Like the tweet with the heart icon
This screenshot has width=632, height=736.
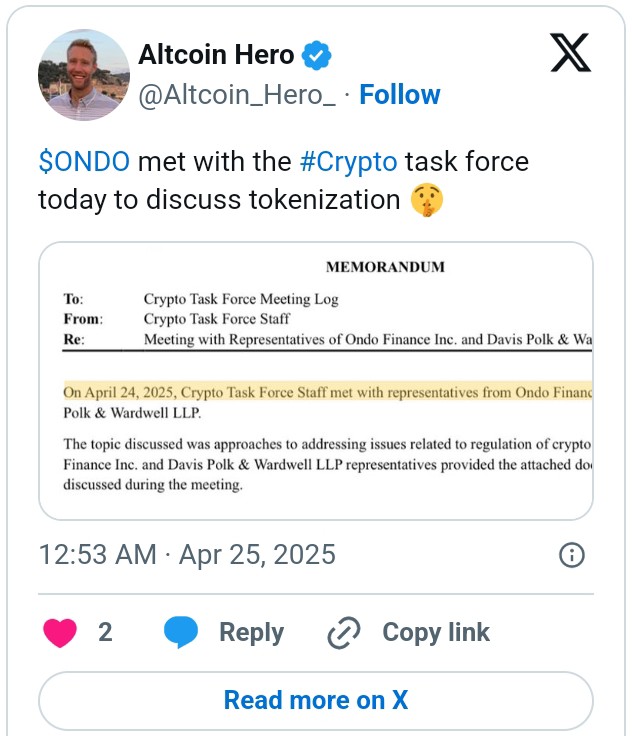[60, 632]
